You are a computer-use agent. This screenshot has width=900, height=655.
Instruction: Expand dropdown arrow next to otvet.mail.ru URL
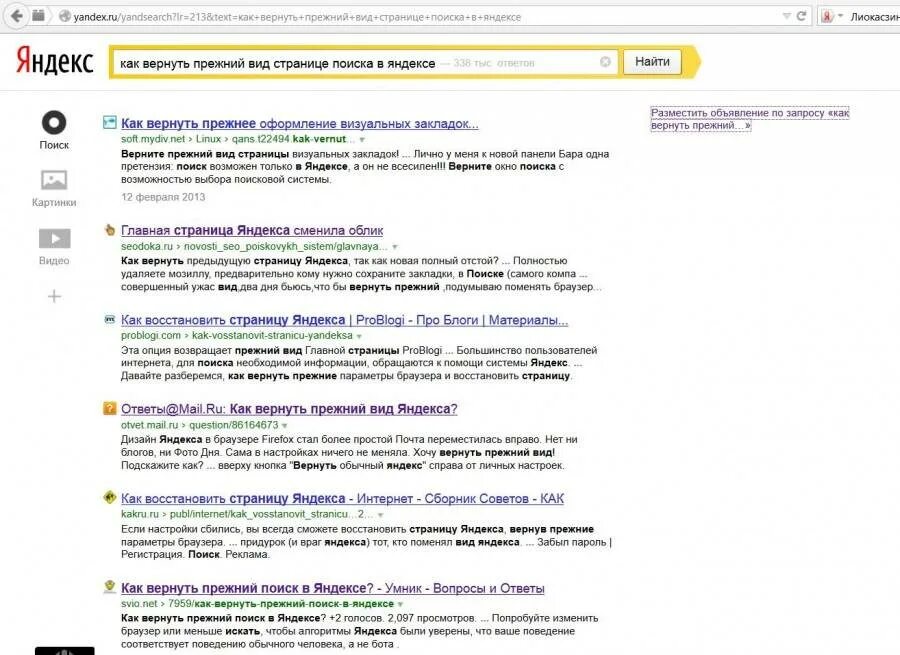coord(285,425)
